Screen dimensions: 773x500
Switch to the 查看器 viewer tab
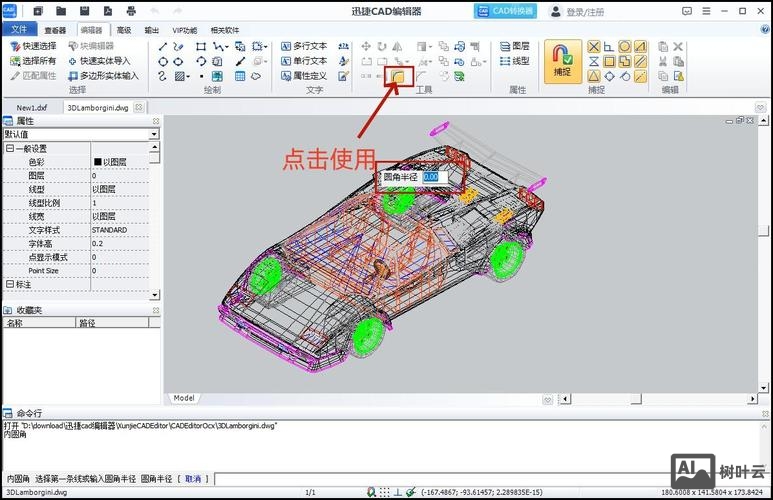click(x=55, y=30)
